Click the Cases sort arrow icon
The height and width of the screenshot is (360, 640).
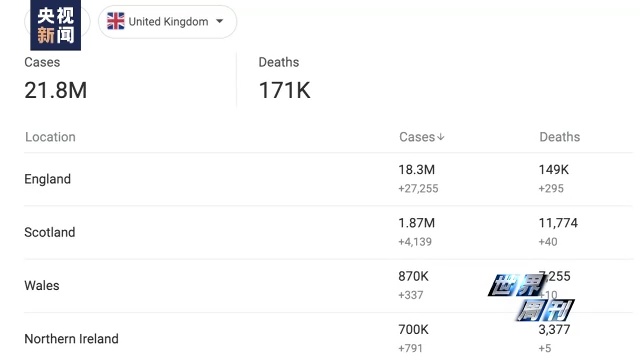(440, 137)
